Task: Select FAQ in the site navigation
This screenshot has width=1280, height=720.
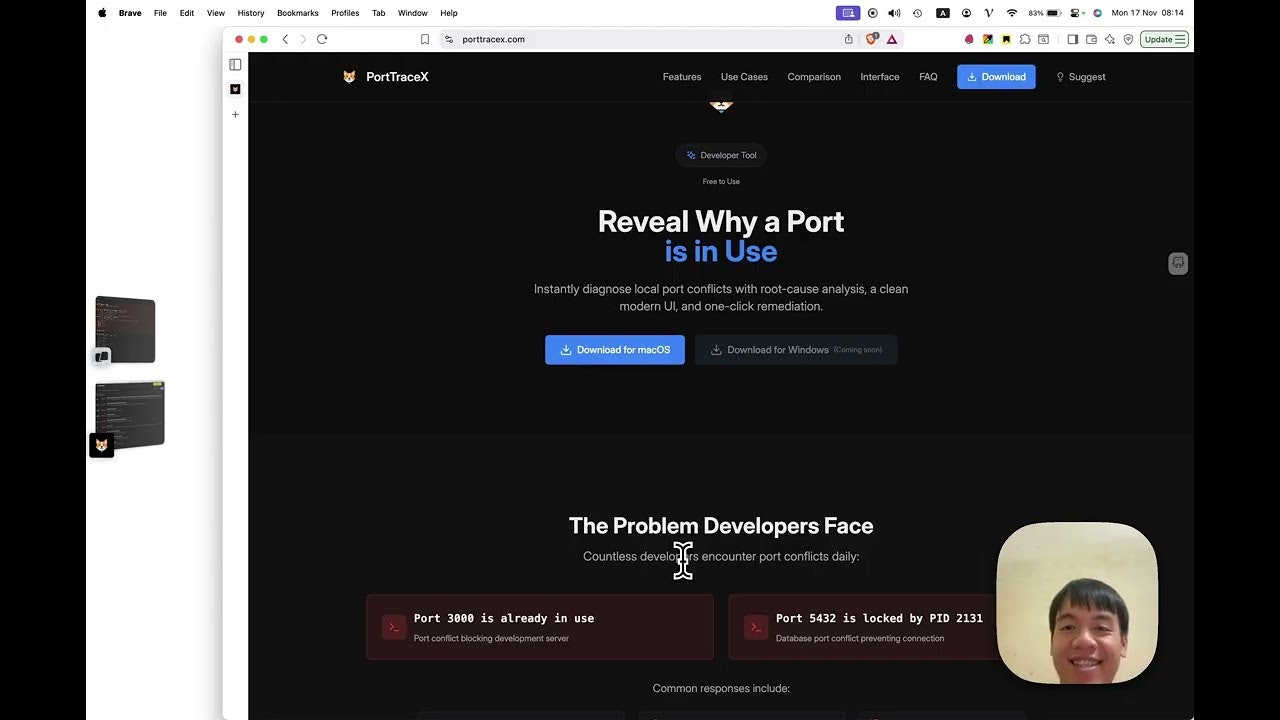Action: tap(928, 76)
